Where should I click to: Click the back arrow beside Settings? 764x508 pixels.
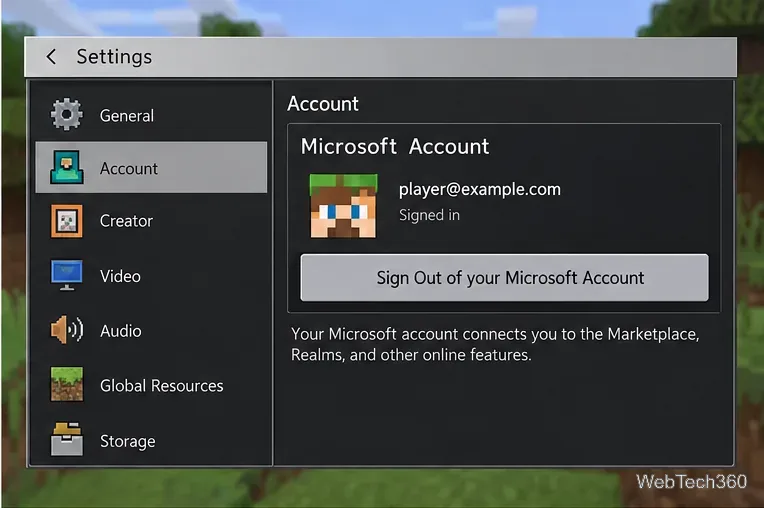point(51,56)
